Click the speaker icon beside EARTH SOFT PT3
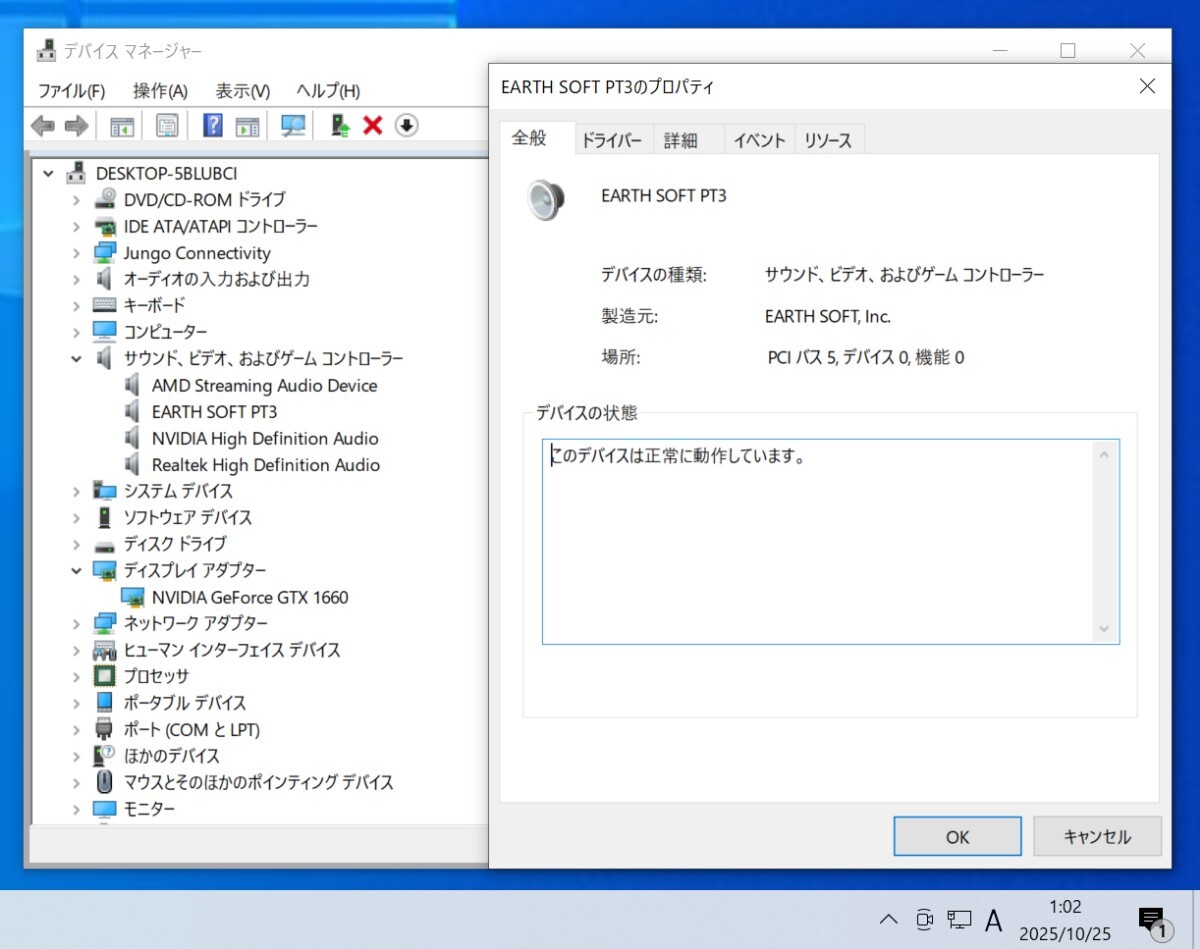This screenshot has width=1200, height=949. 132,411
